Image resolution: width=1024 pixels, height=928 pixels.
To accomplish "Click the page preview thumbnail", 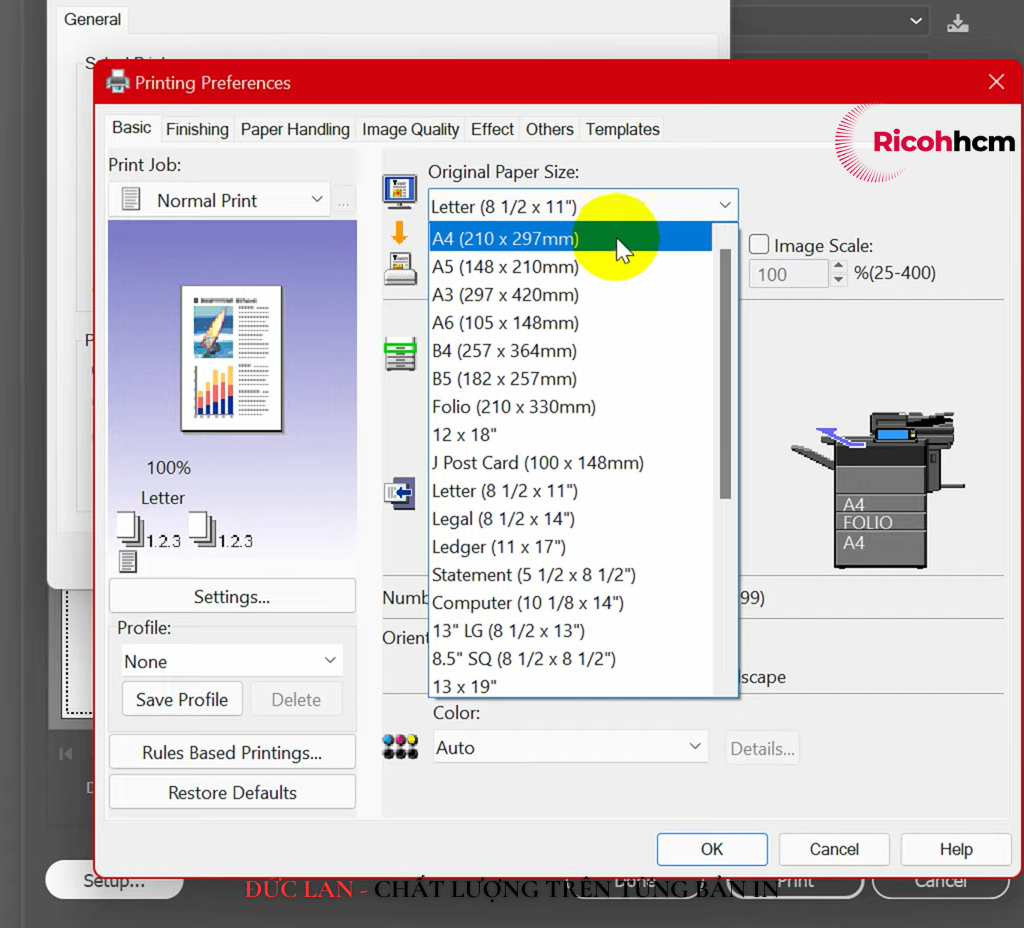I will 232,358.
